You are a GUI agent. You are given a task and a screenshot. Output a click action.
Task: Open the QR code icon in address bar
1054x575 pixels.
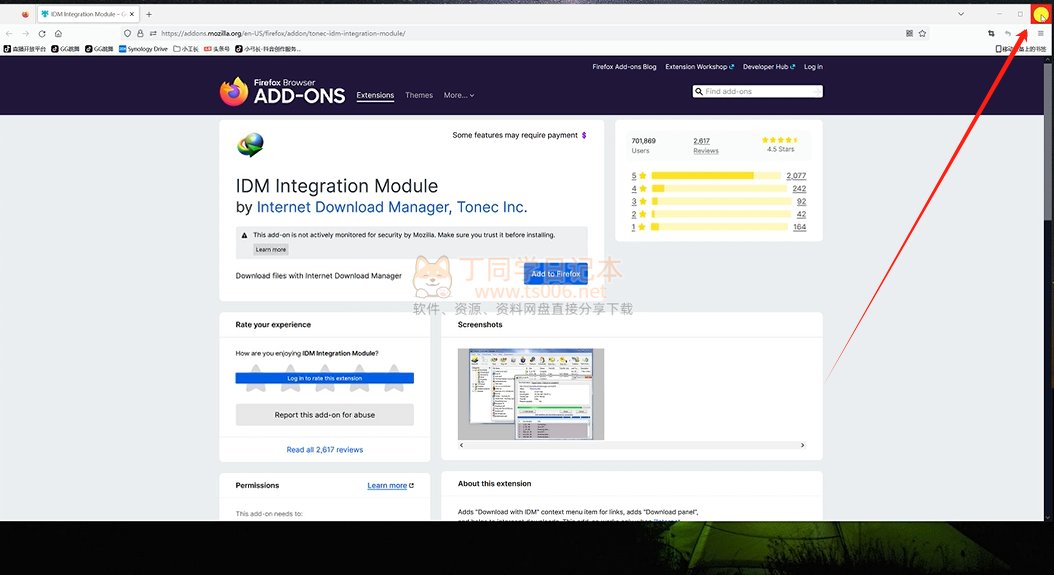pyautogui.click(x=909, y=33)
